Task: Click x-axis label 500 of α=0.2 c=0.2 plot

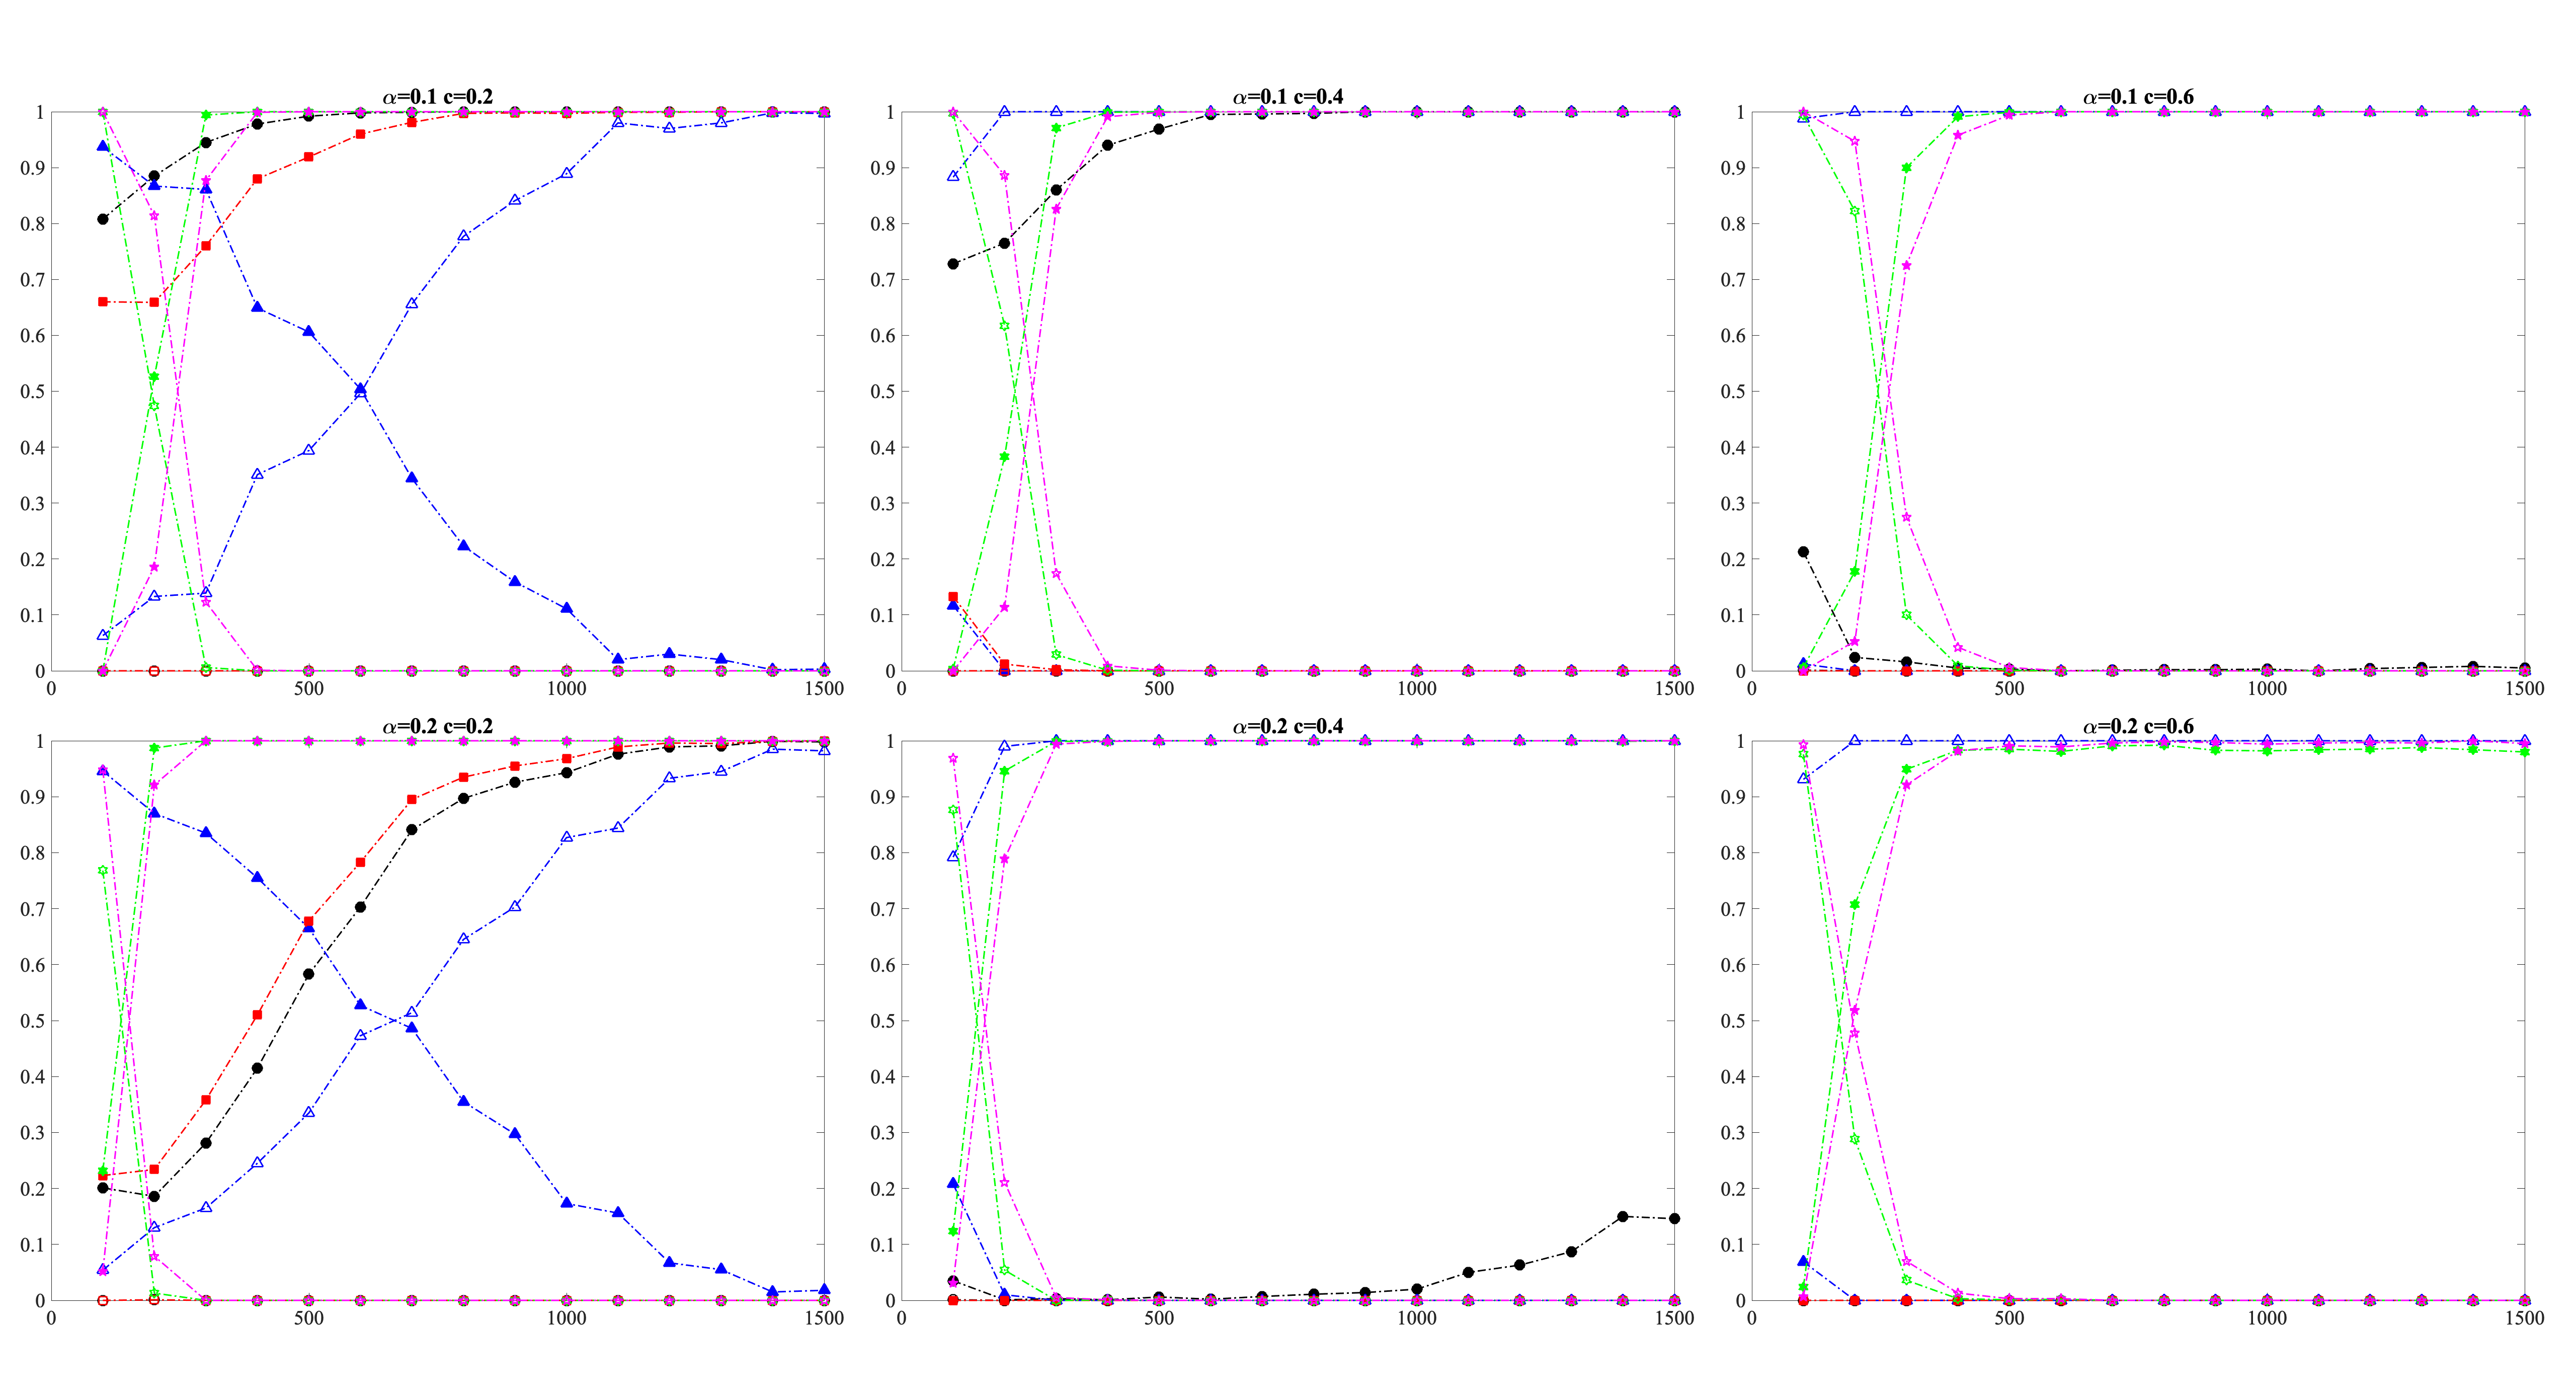Action: click(x=309, y=1318)
